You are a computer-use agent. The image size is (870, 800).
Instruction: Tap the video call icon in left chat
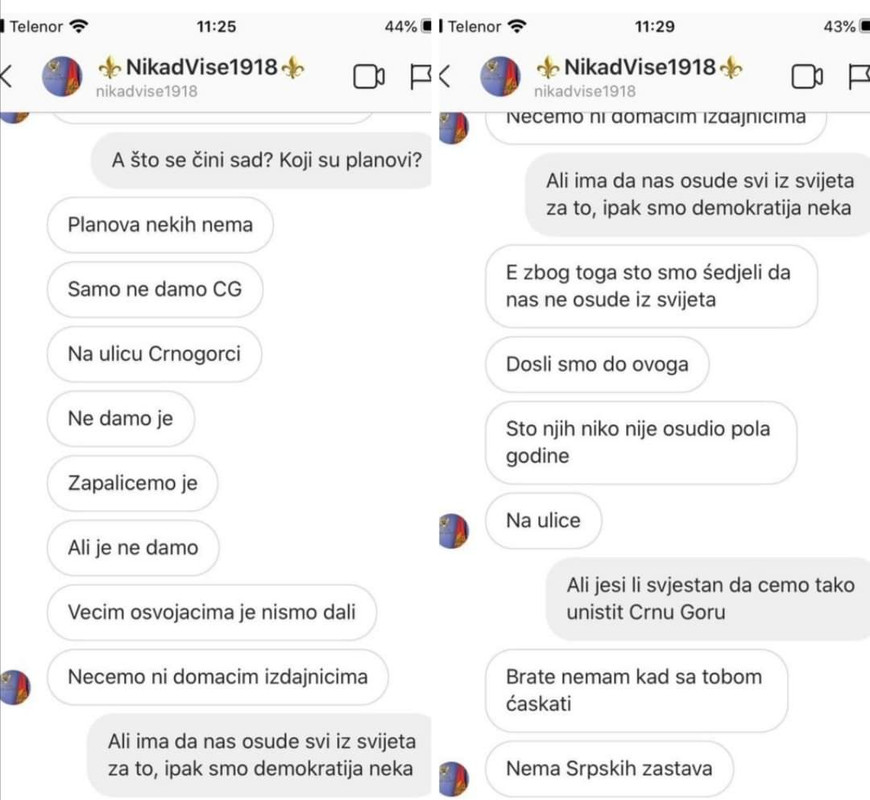[368, 77]
